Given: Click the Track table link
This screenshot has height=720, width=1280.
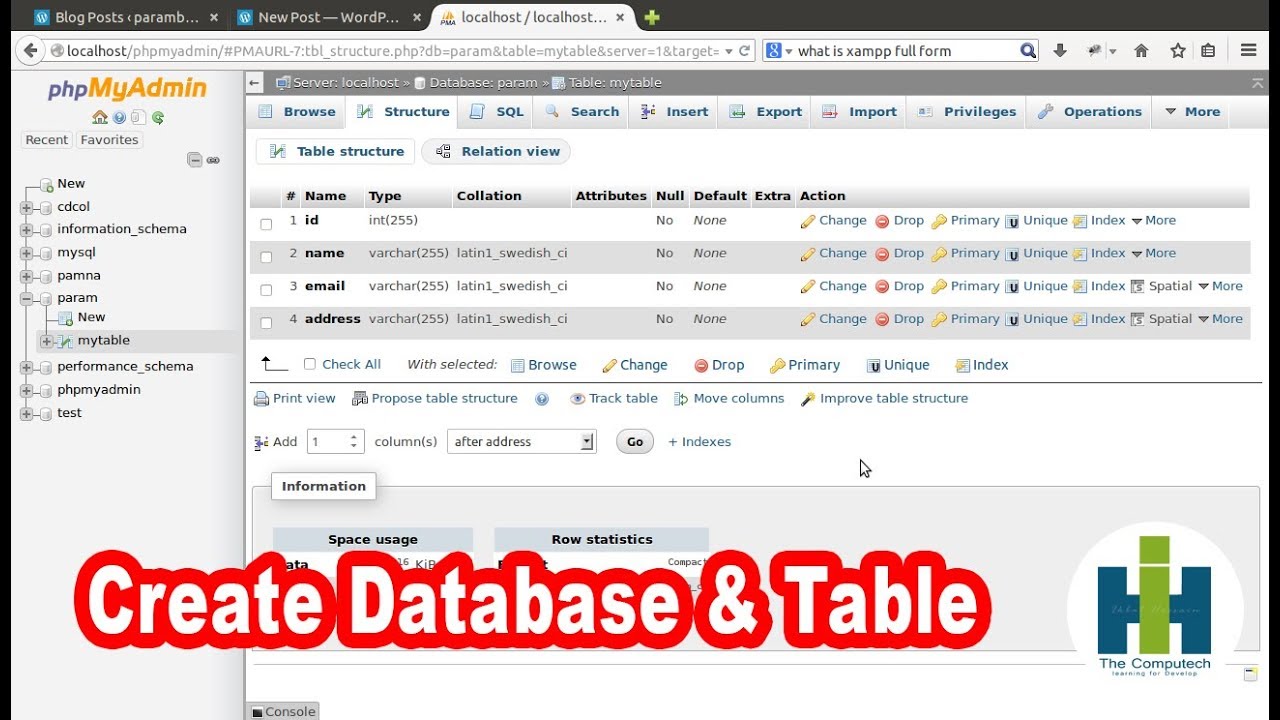Looking at the screenshot, I should click(x=614, y=398).
